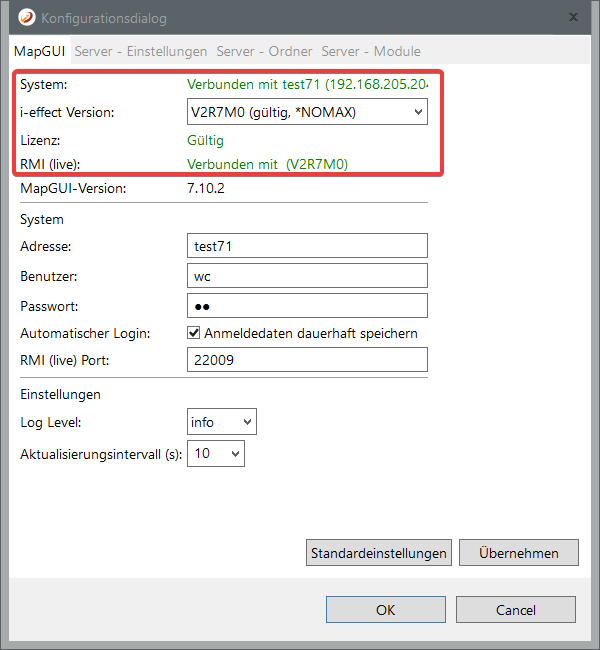Switch to the Server - Ordner tab
The height and width of the screenshot is (650, 600).
click(x=264, y=51)
